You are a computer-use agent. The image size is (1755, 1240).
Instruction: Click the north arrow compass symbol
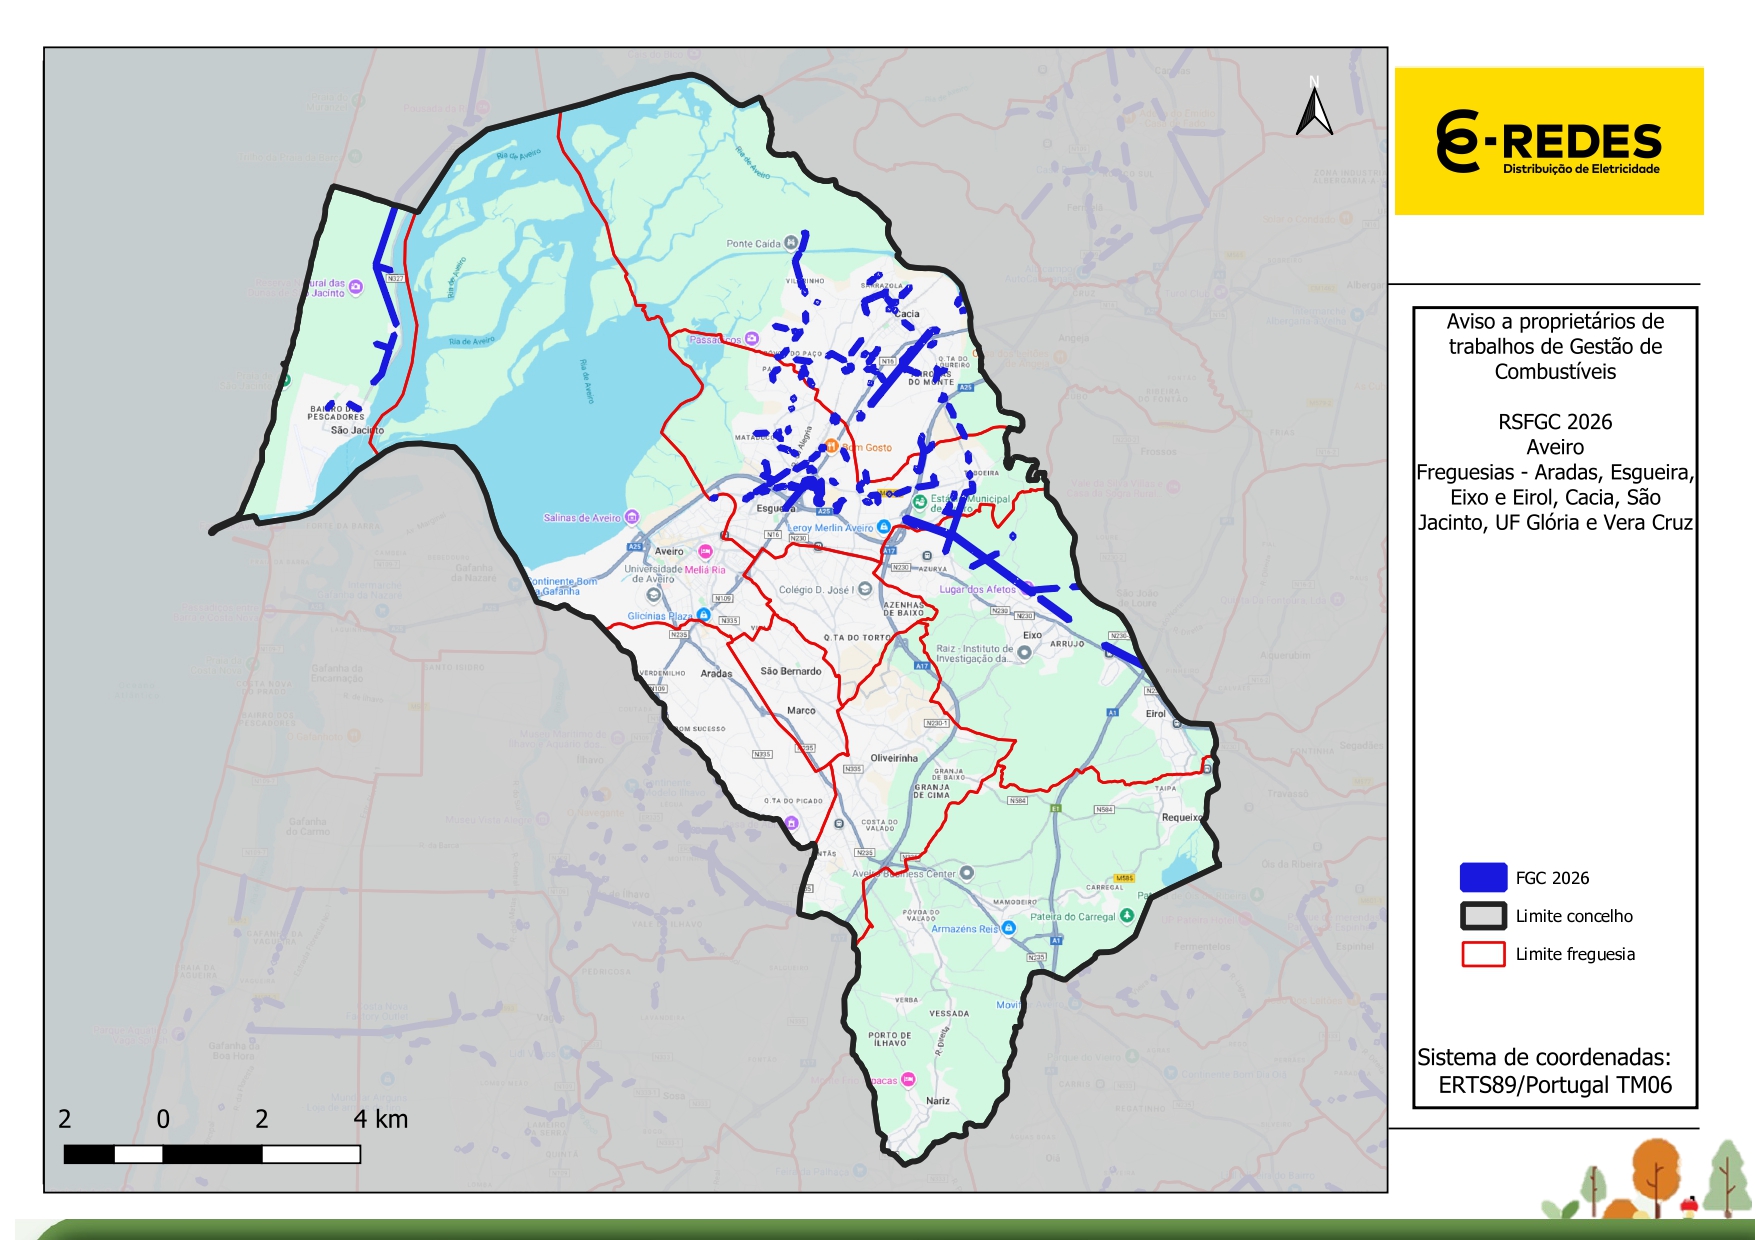pos(1314,108)
